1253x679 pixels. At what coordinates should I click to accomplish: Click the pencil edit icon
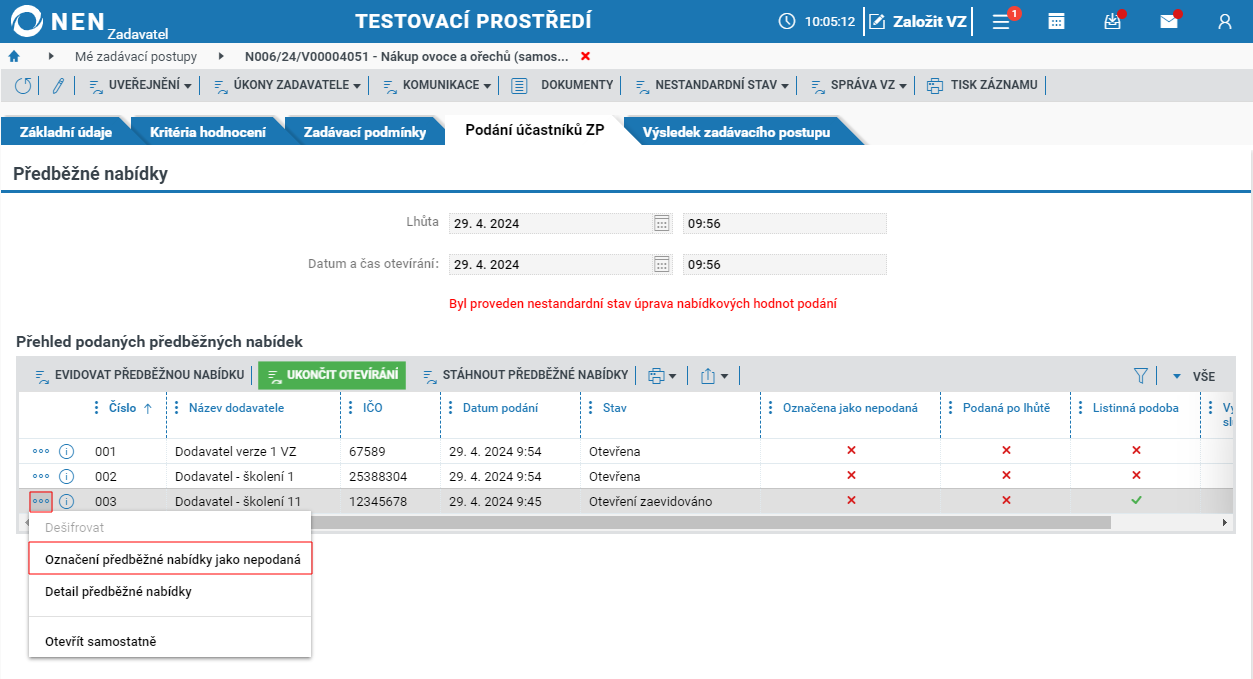click(x=58, y=86)
